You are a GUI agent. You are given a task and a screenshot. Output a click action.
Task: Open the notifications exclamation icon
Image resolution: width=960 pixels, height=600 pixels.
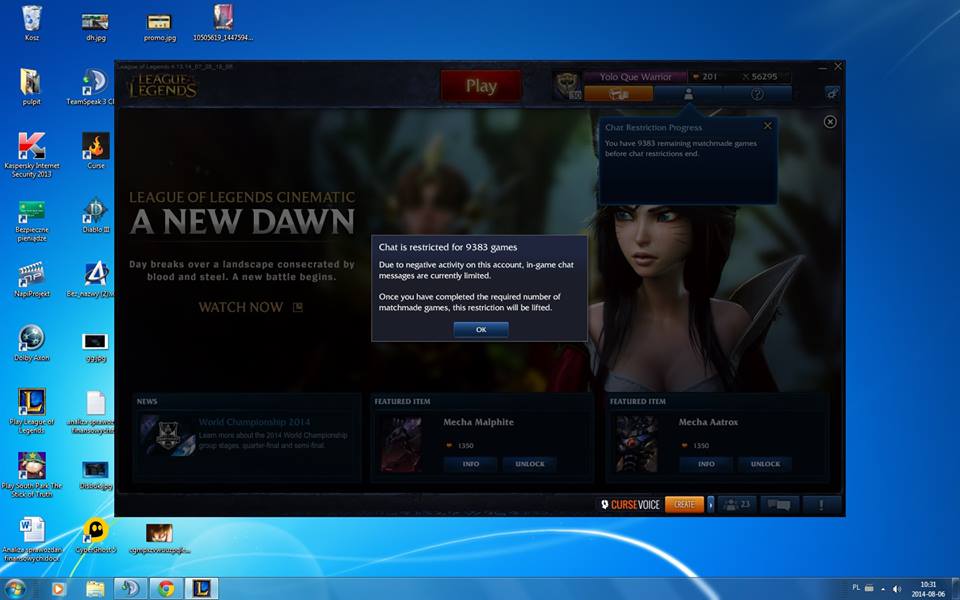(x=821, y=504)
